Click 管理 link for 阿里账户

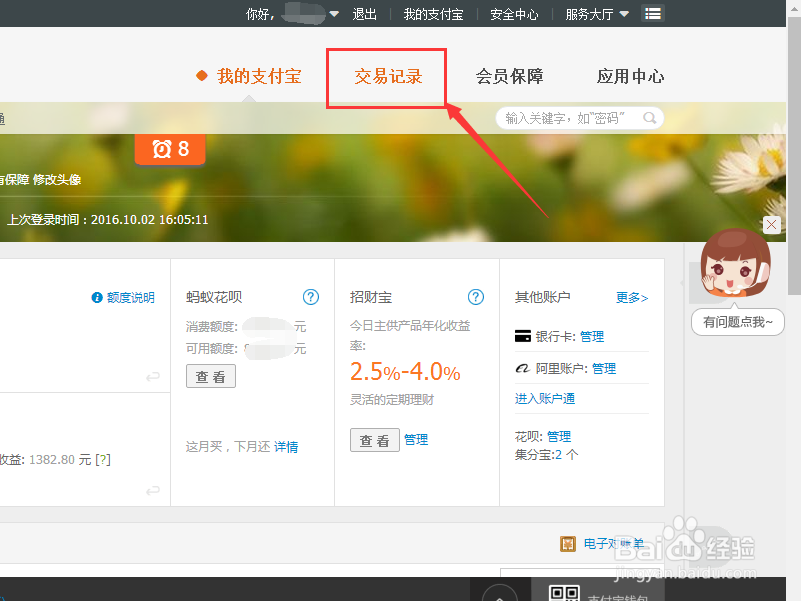(x=604, y=368)
